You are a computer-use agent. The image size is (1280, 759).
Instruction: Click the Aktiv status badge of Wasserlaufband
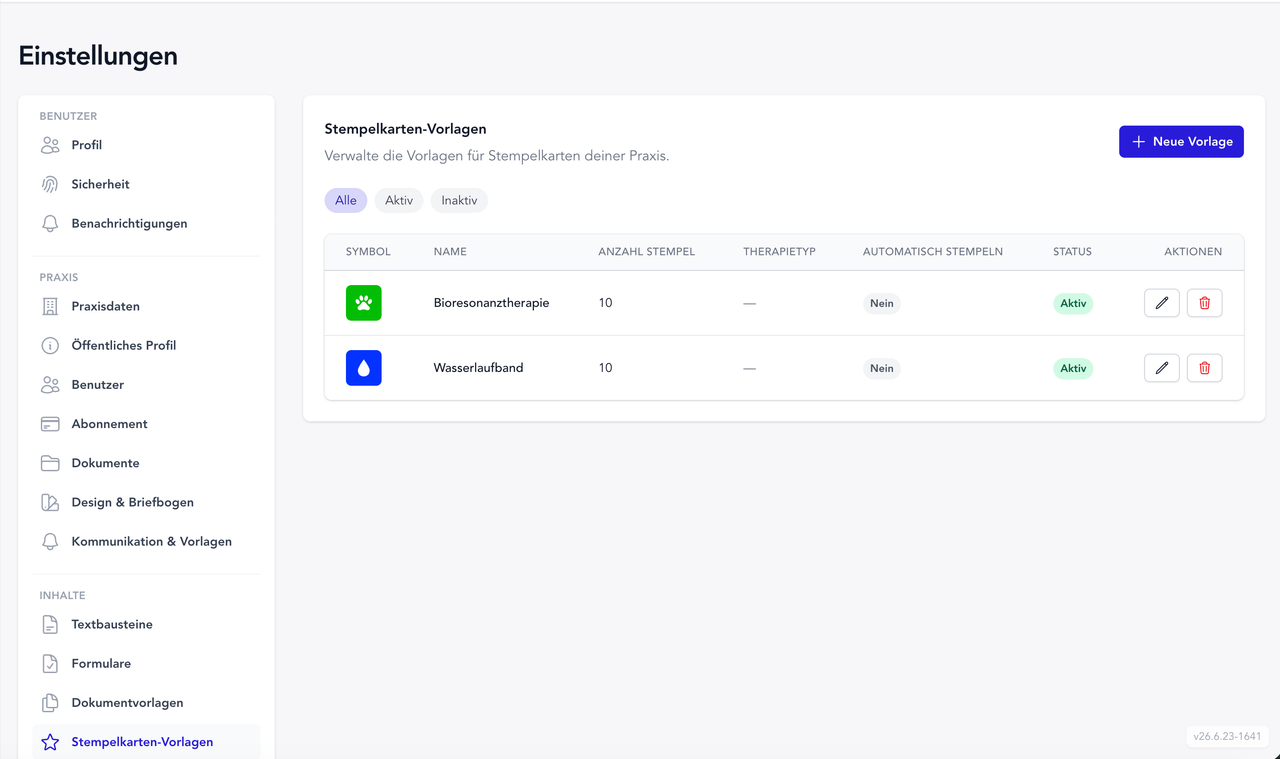coord(1073,368)
